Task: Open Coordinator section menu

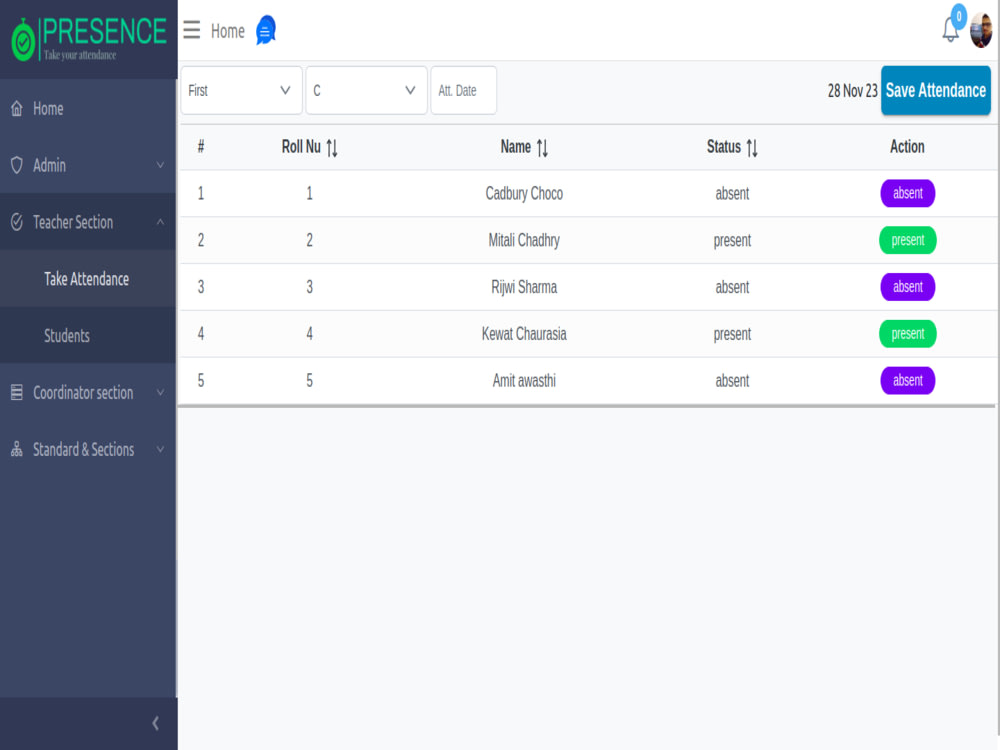Action: pos(88,392)
